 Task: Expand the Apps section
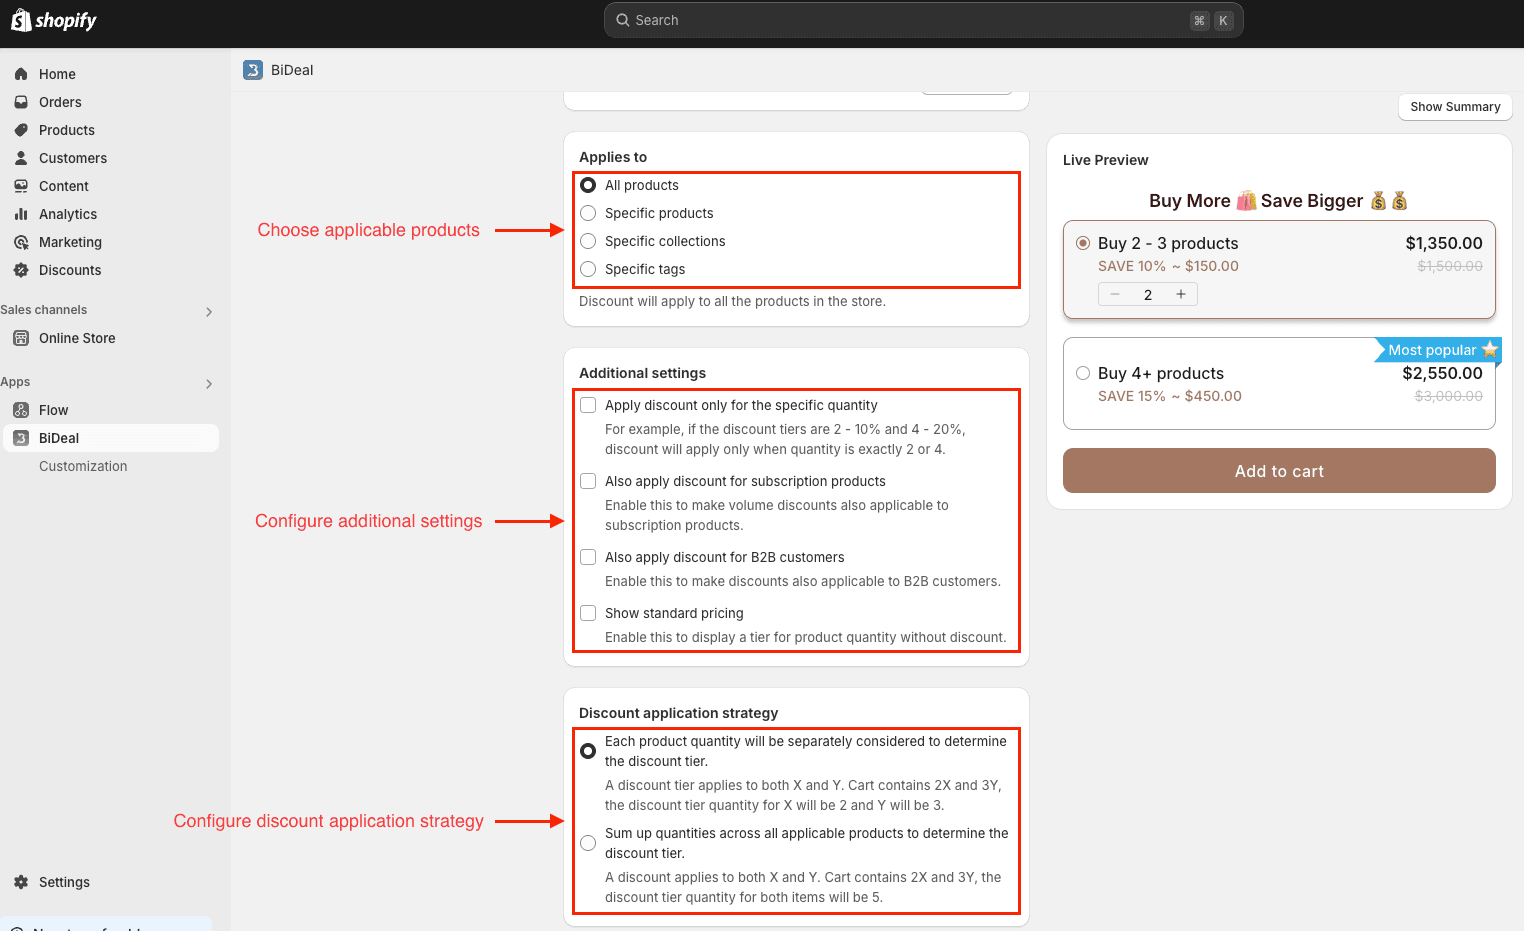click(x=209, y=384)
